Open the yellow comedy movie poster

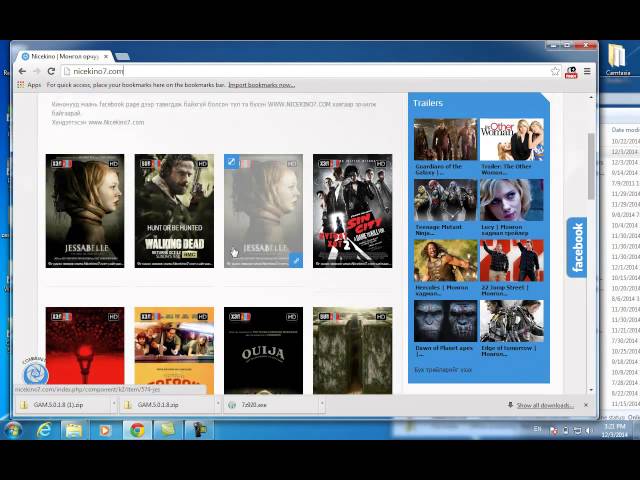[174, 350]
